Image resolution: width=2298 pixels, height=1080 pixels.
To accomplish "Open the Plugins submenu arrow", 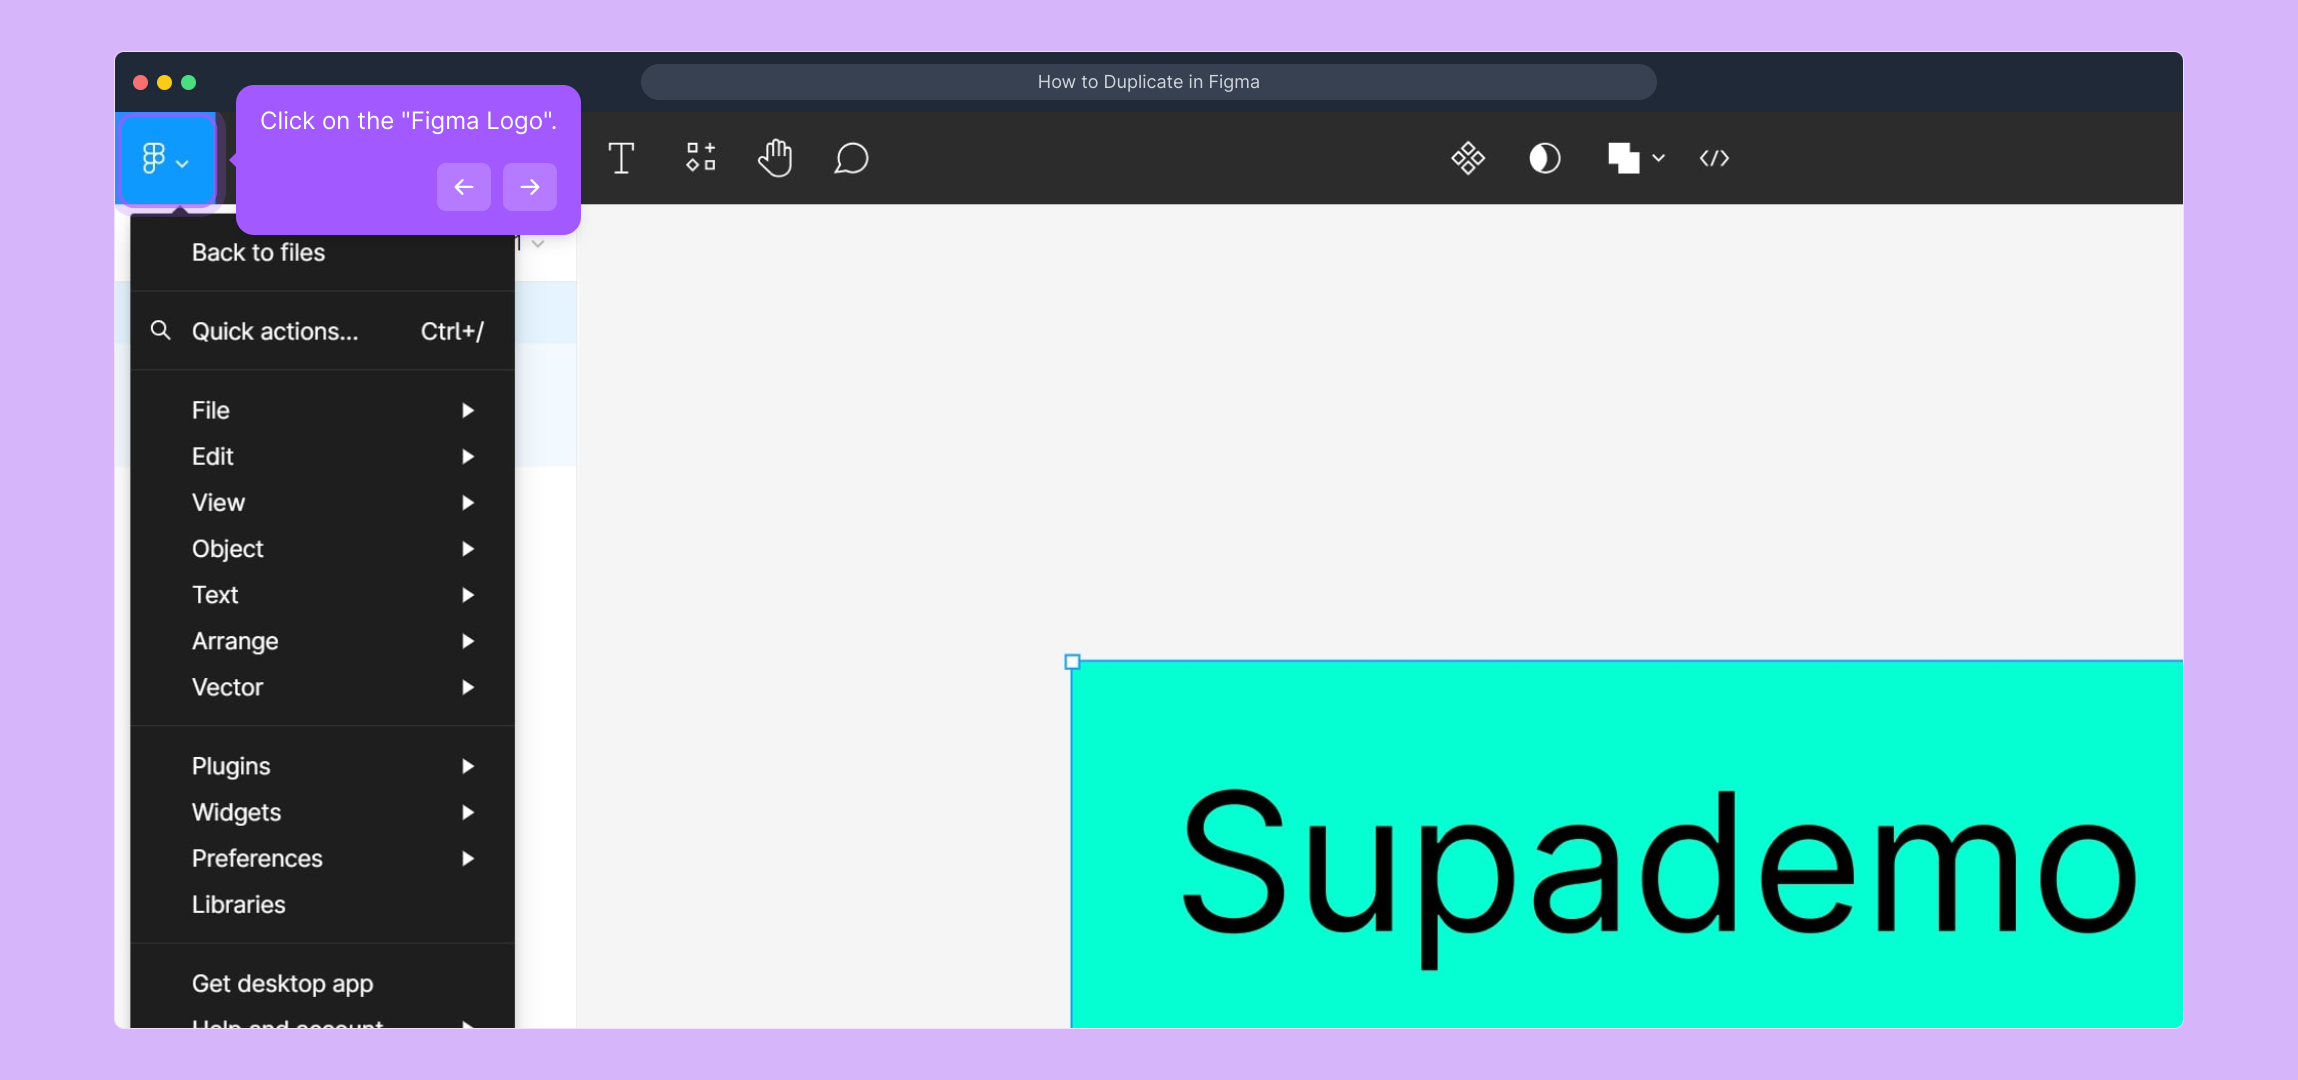I will pyautogui.click(x=467, y=766).
